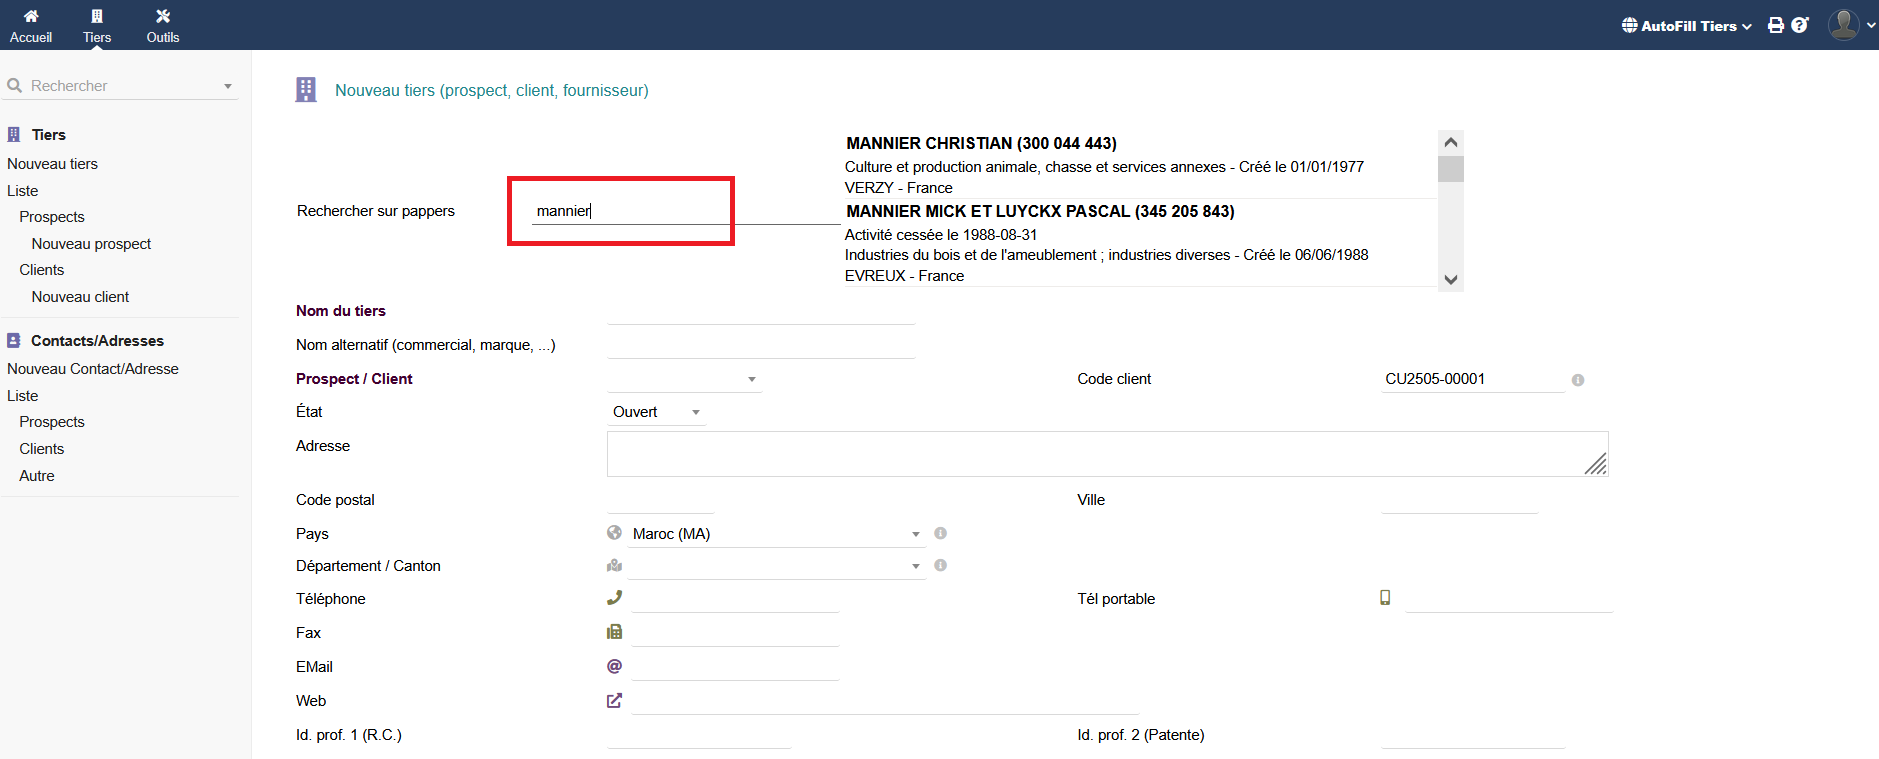This screenshot has width=1879, height=759.
Task: Open Nouveau Contact/Adresse link
Action: (x=93, y=369)
